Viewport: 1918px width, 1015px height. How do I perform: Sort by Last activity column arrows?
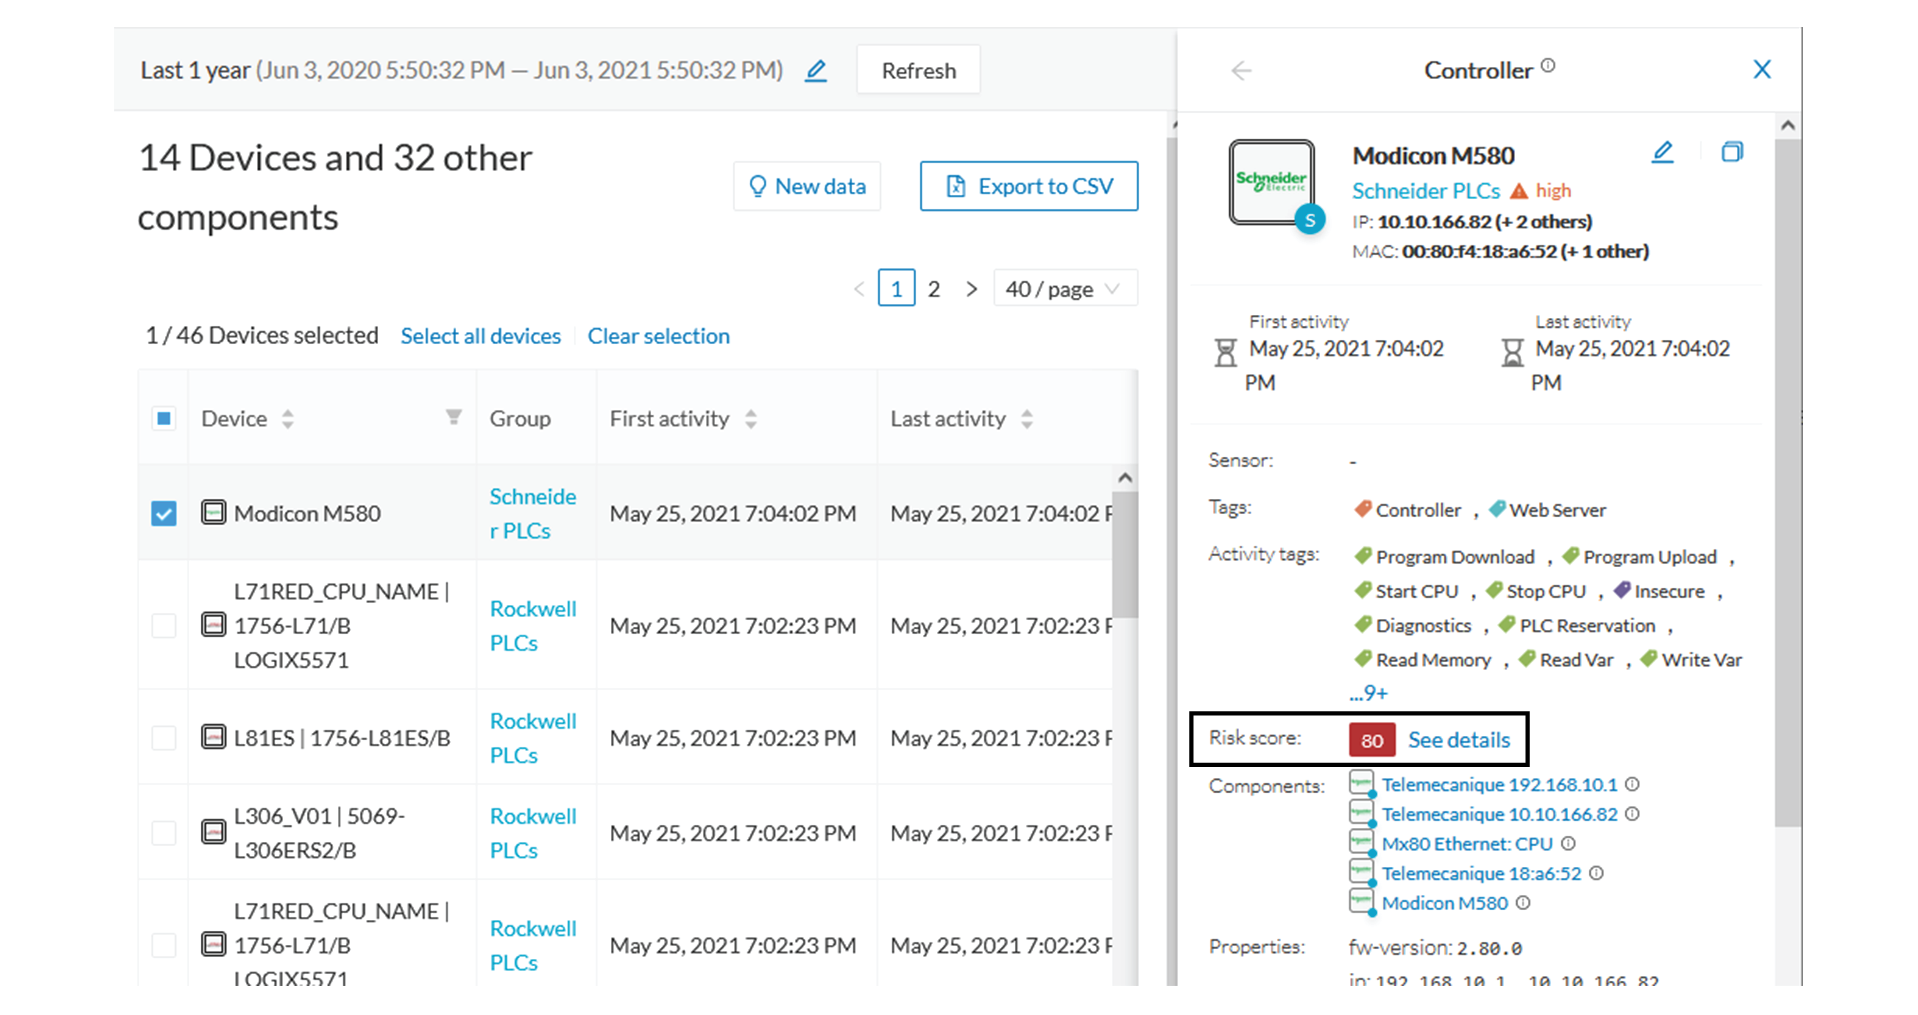pos(1027,419)
